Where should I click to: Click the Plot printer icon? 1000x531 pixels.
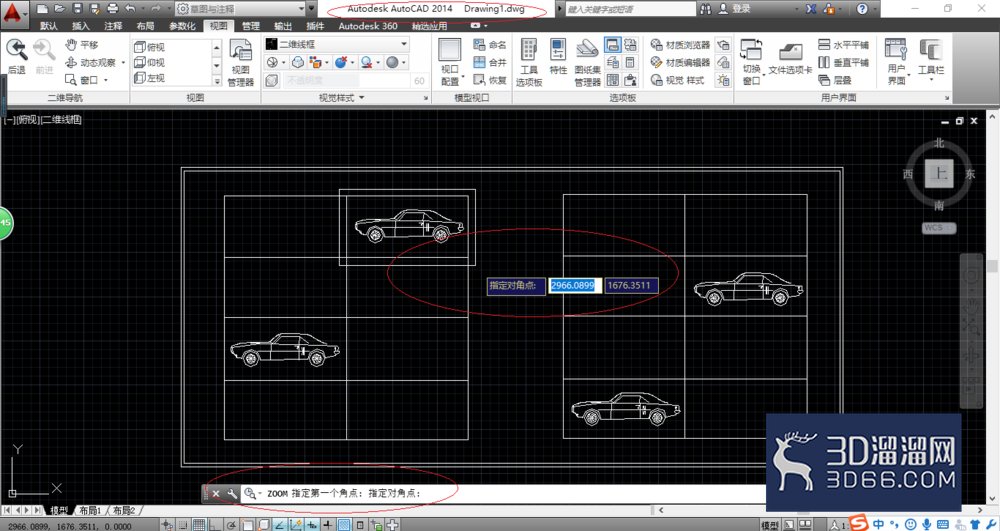(113, 9)
